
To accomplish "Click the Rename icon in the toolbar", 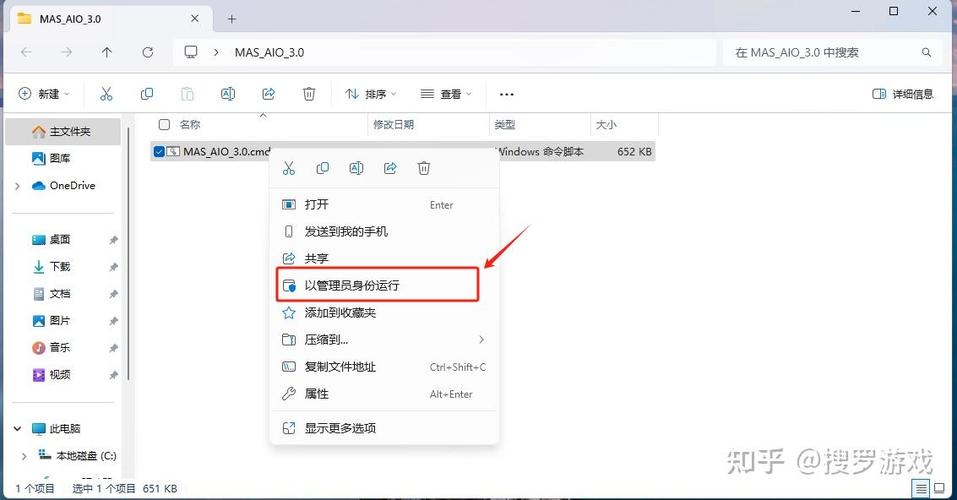I will (228, 94).
